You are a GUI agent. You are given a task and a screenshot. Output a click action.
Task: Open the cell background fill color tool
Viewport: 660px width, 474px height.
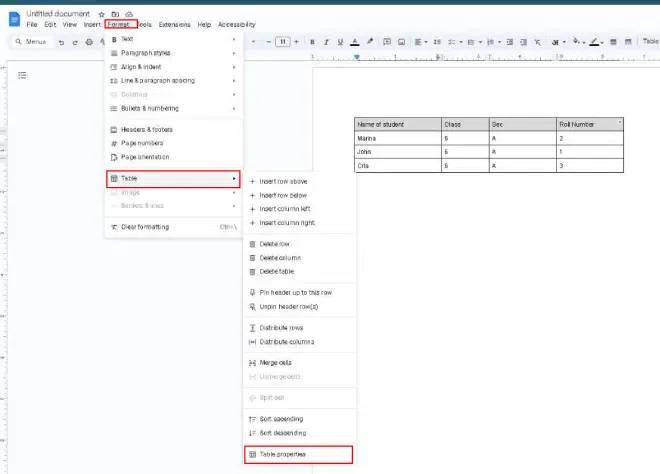pyautogui.click(x=576, y=41)
